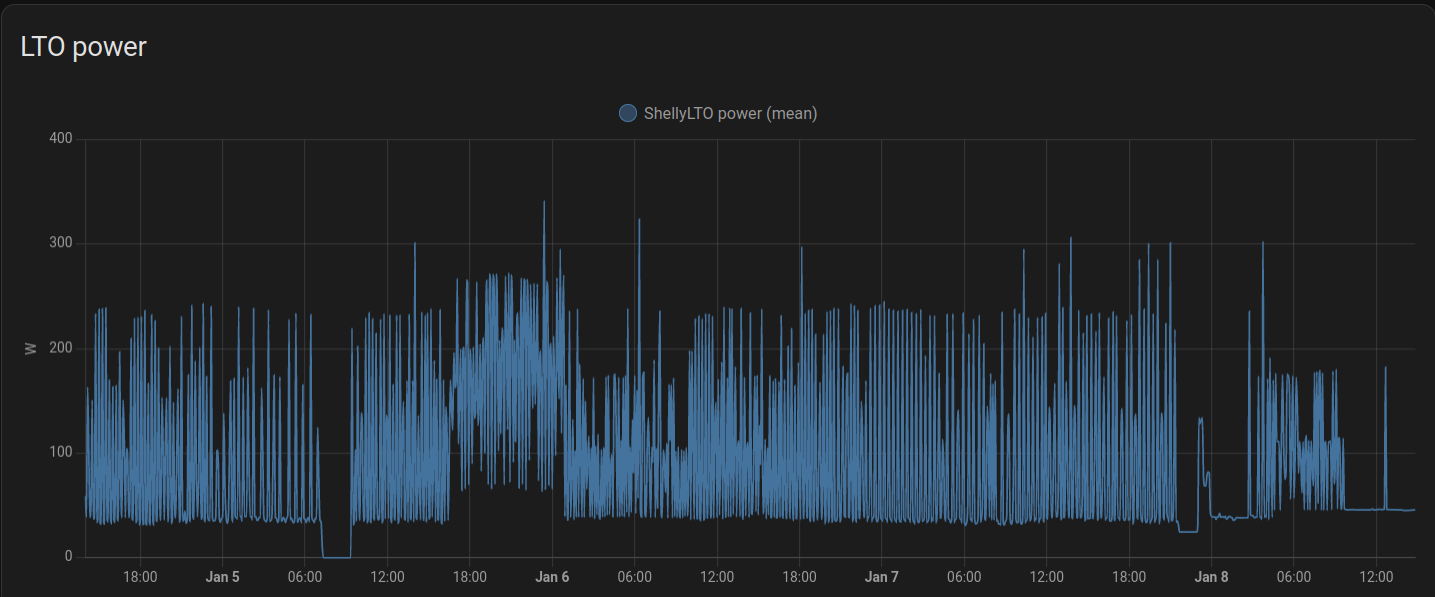1435x597 pixels.
Task: Click the 12:00 time label after Jan 8
Action: [x=1376, y=577]
